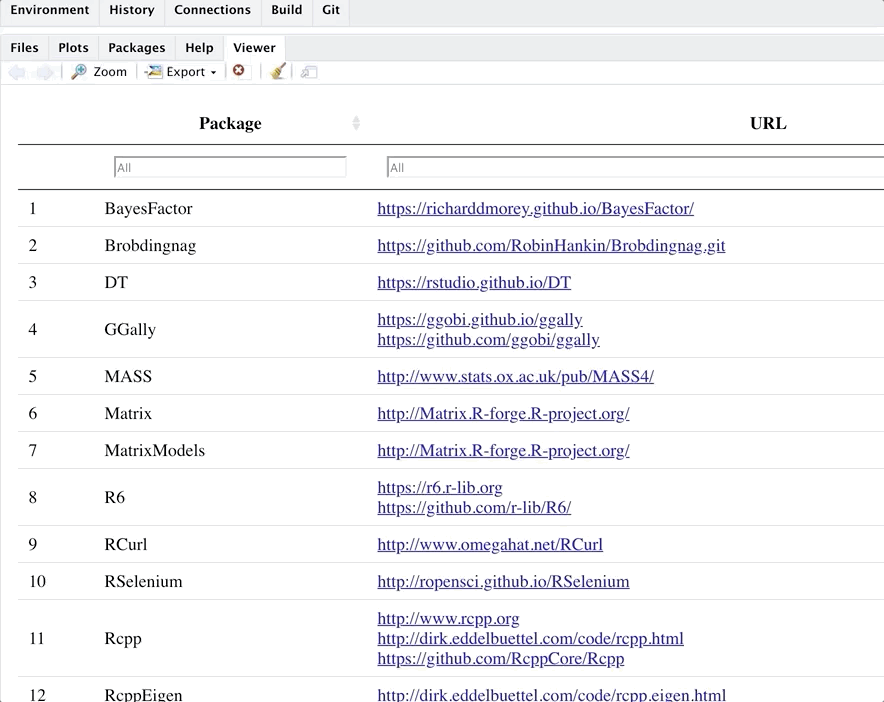The width and height of the screenshot is (884, 702).
Task: Open the BayesFactor github.io link
Action: point(536,209)
